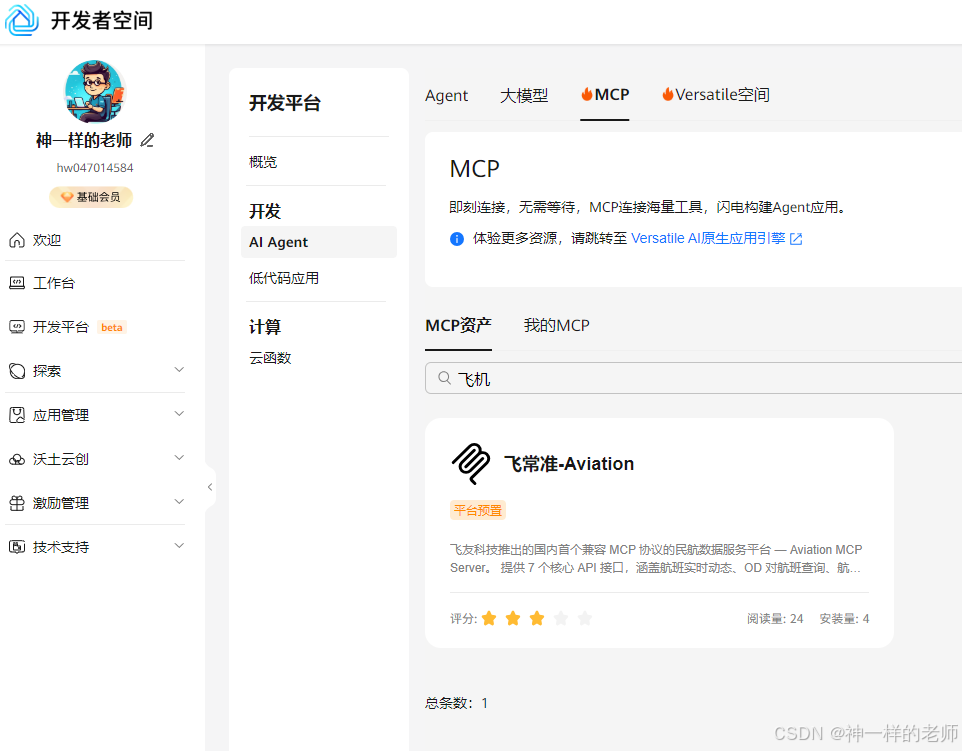Click the Aviation MCP Server description text
The width and height of the screenshot is (962, 751).
(x=656, y=558)
